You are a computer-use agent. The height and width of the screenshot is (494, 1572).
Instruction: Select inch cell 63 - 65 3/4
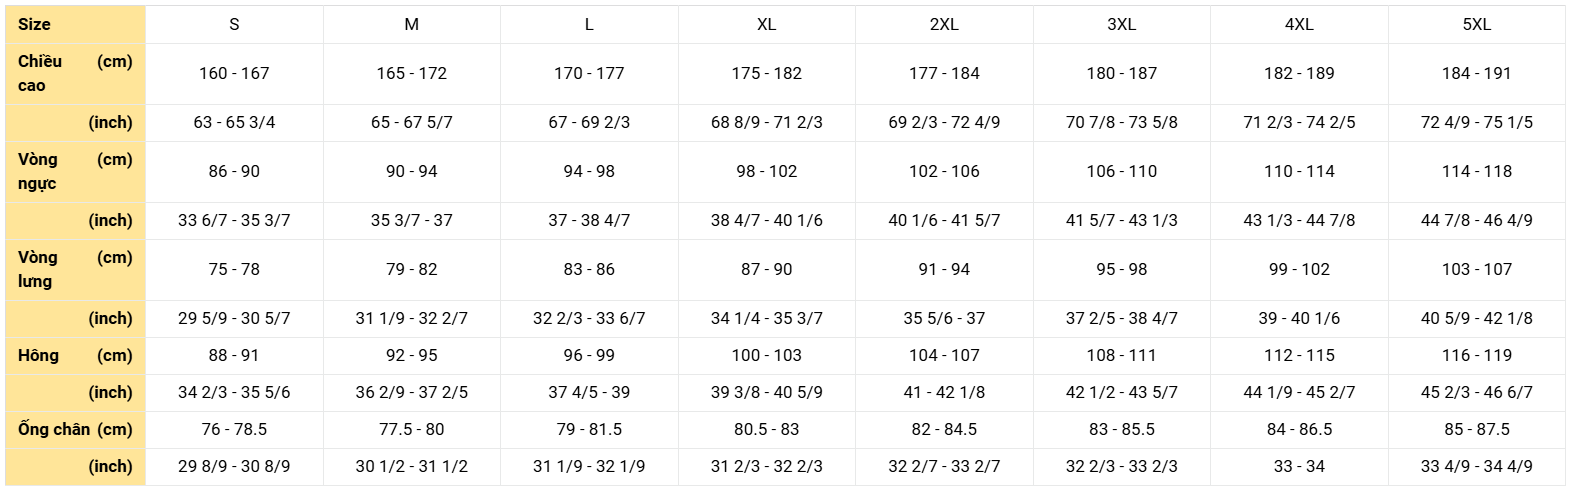tap(234, 122)
